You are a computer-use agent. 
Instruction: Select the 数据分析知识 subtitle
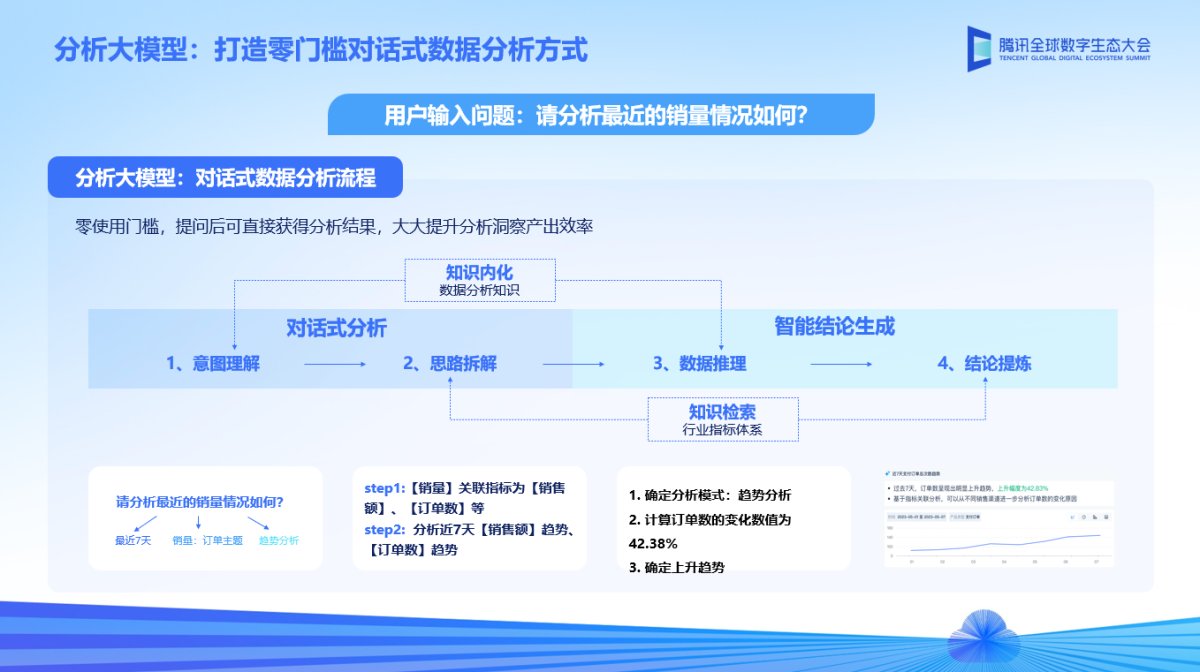click(x=480, y=291)
